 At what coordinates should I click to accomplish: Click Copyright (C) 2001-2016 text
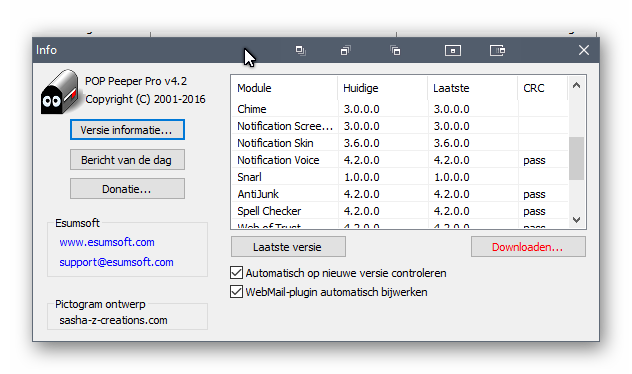tap(145, 99)
